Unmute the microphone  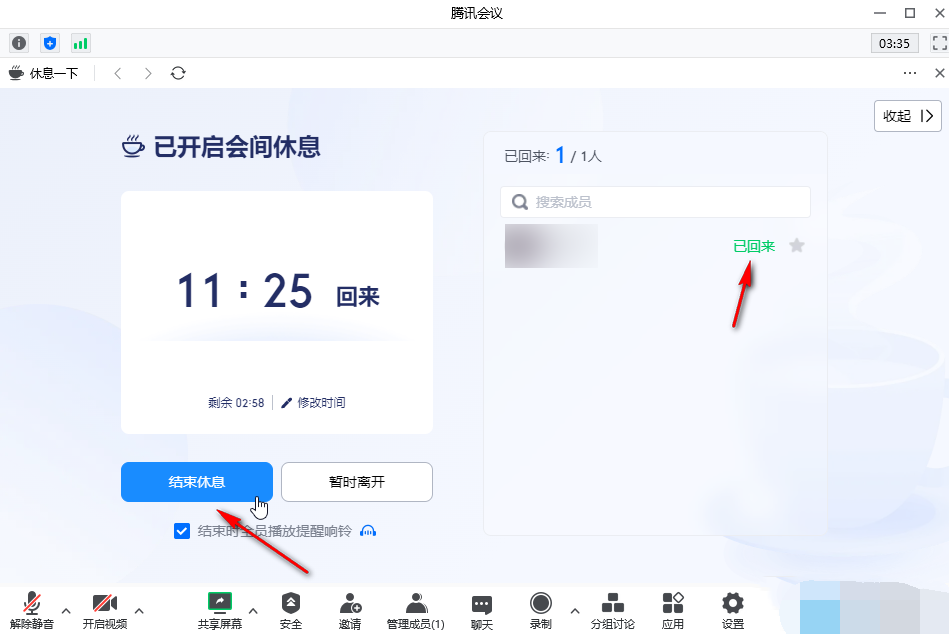[x=32, y=609]
